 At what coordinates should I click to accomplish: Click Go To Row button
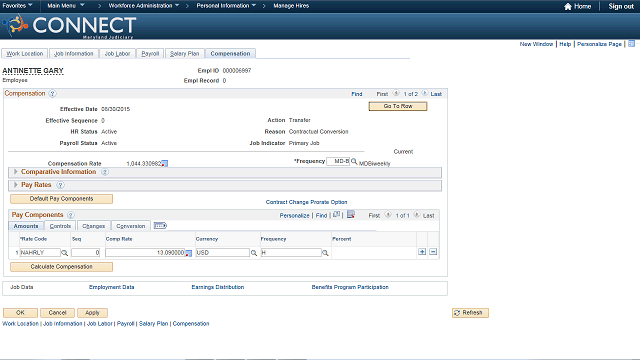tap(398, 106)
